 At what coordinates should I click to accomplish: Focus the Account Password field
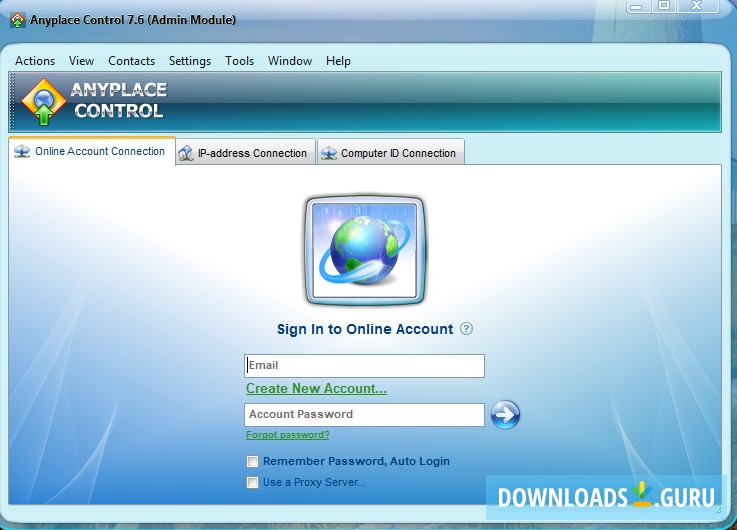[364, 414]
